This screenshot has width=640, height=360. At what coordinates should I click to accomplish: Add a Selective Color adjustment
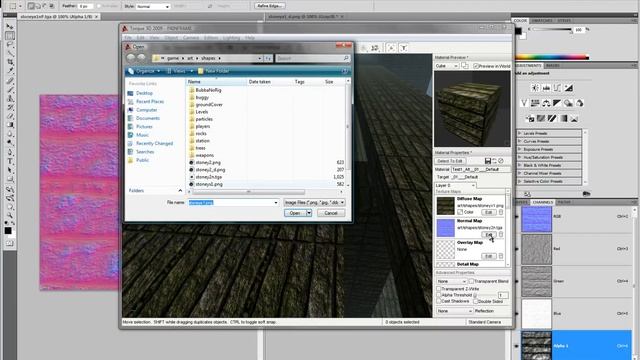[574, 119]
